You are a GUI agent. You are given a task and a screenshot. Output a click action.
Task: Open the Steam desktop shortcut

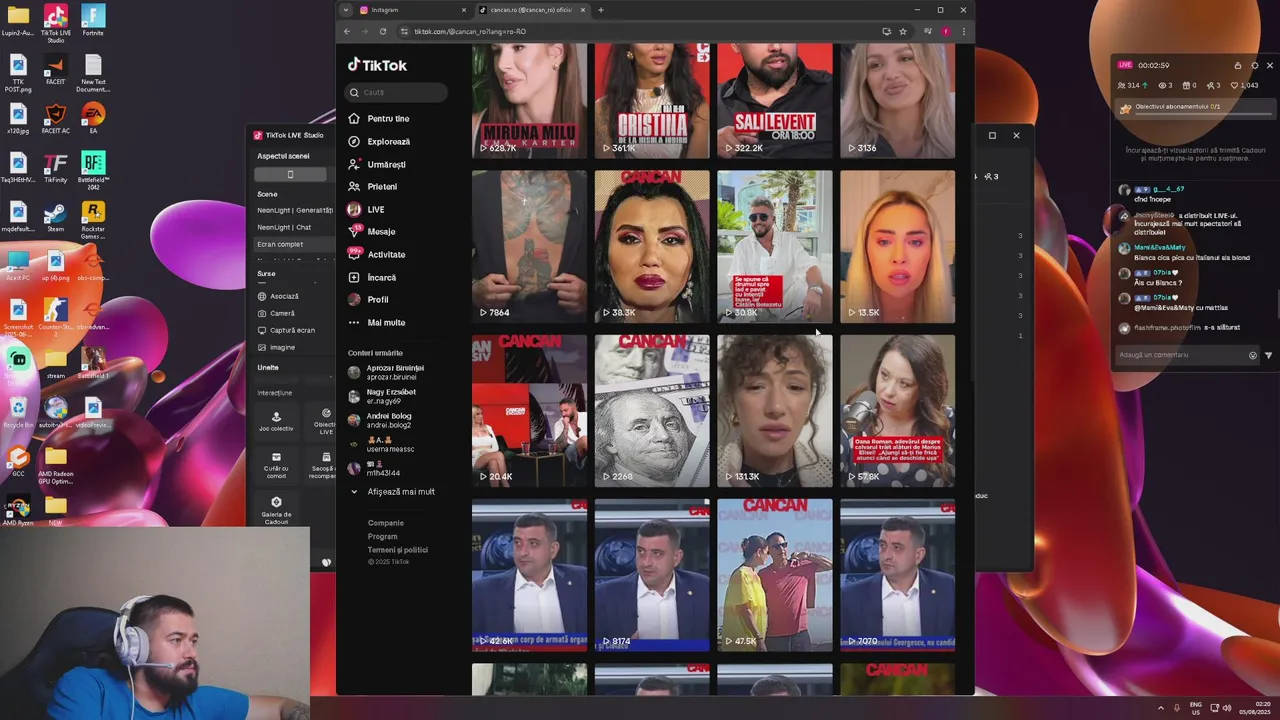(55, 217)
